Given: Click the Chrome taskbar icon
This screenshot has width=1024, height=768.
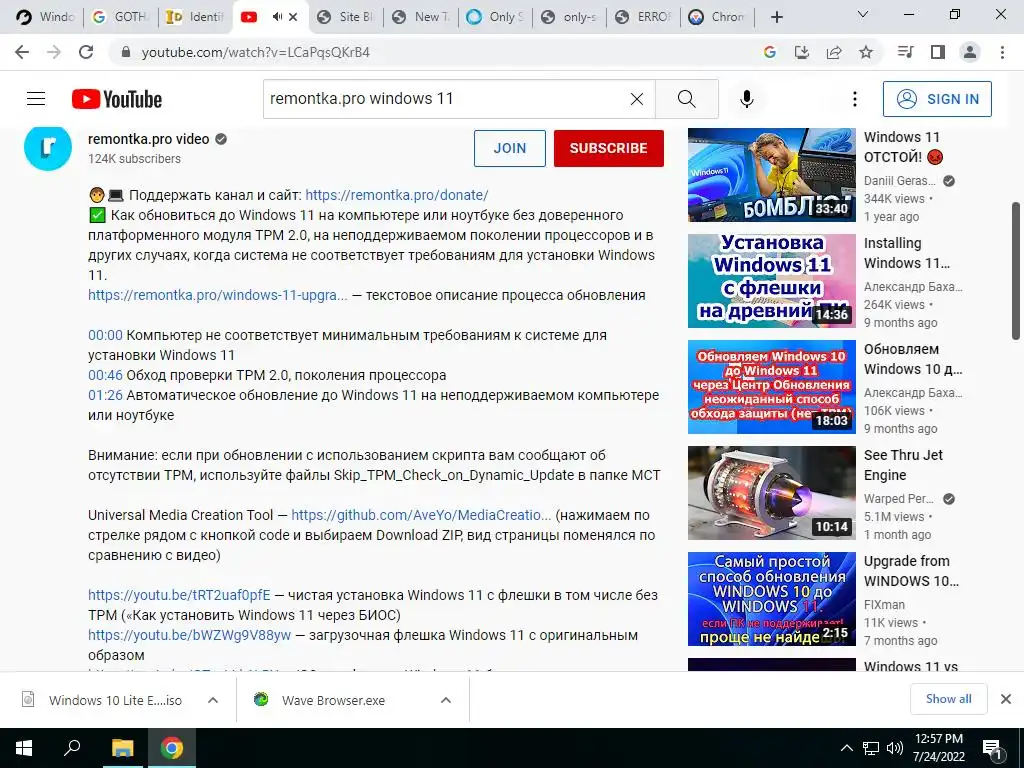Looking at the screenshot, I should tap(172, 748).
